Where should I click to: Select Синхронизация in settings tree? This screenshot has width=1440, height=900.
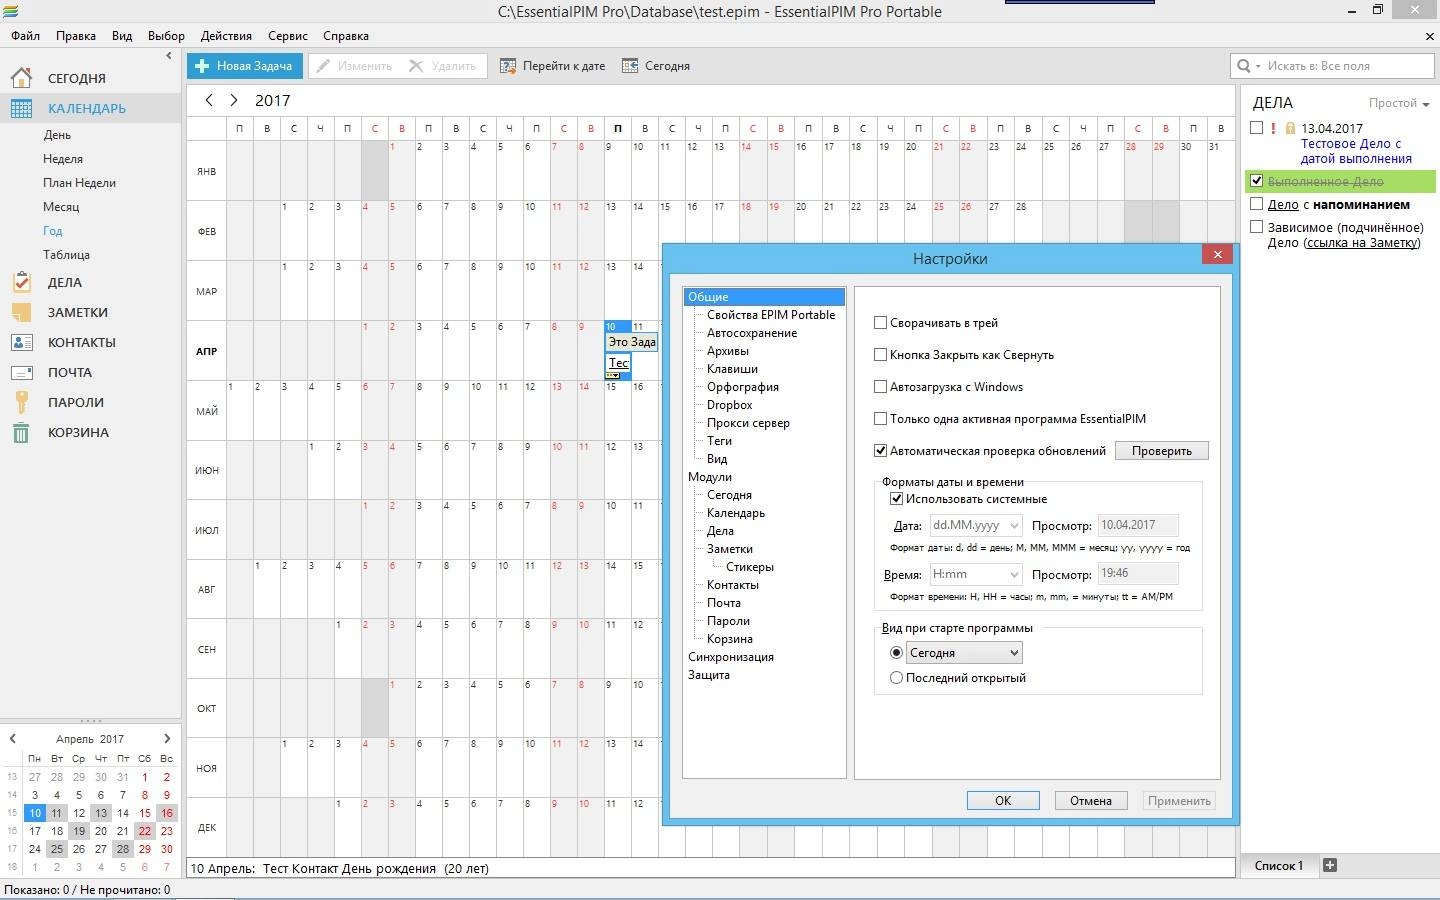[730, 657]
